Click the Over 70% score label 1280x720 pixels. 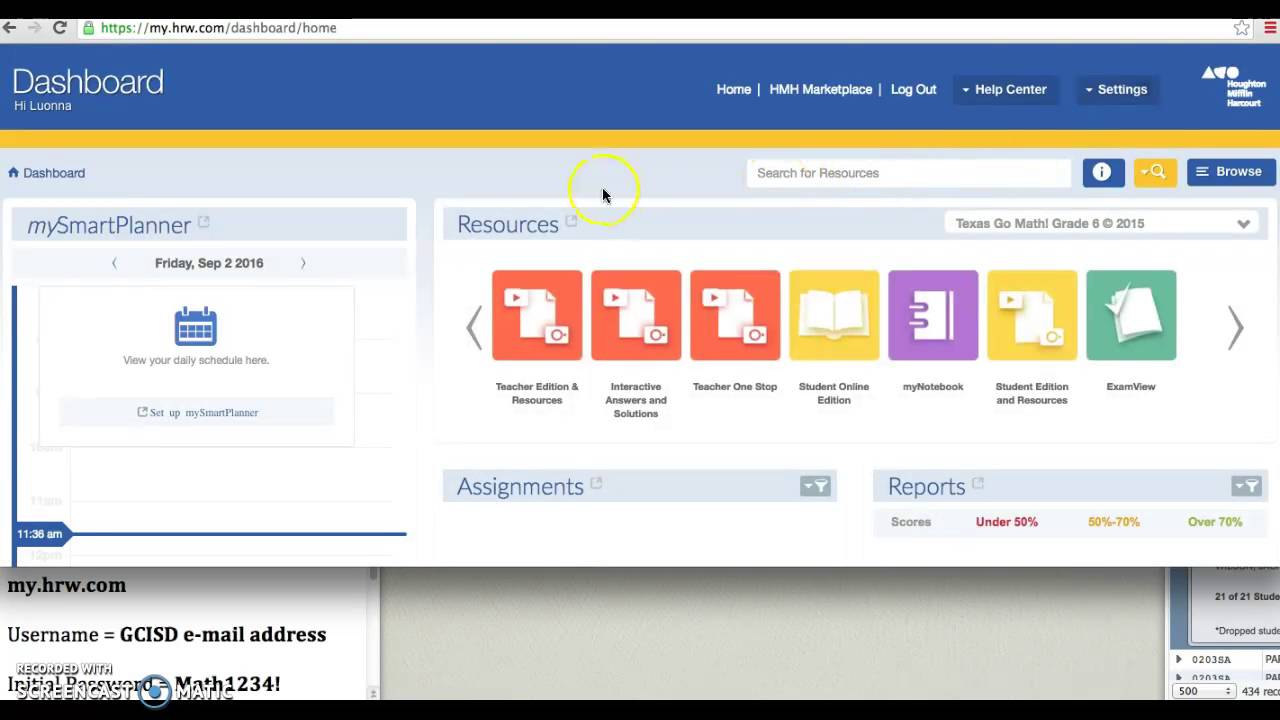[1215, 522]
